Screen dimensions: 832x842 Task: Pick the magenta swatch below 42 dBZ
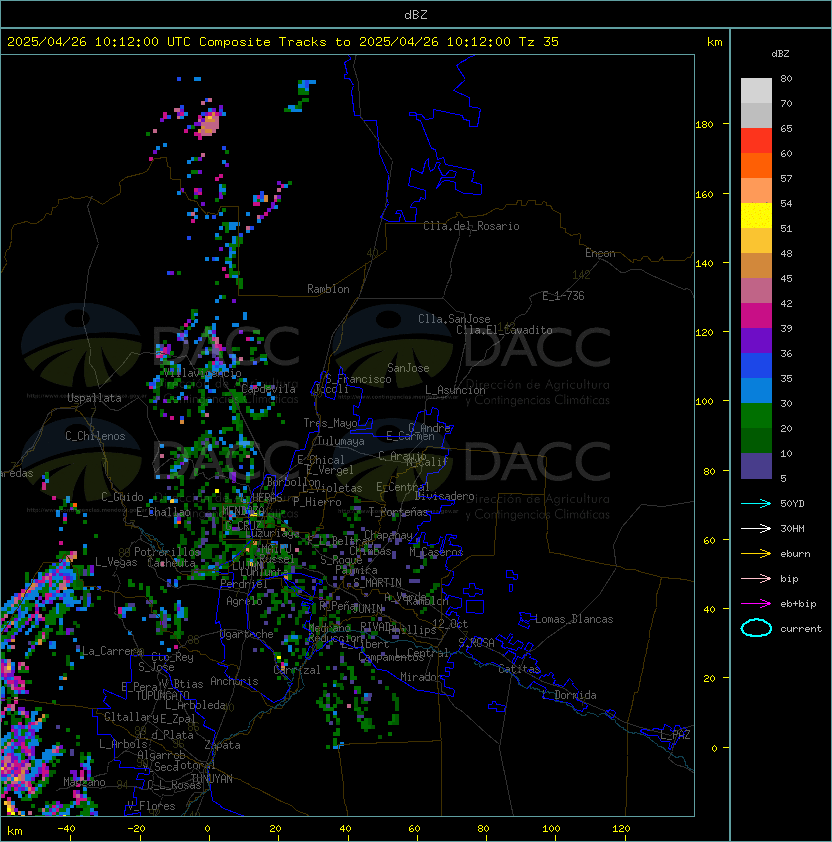756,316
